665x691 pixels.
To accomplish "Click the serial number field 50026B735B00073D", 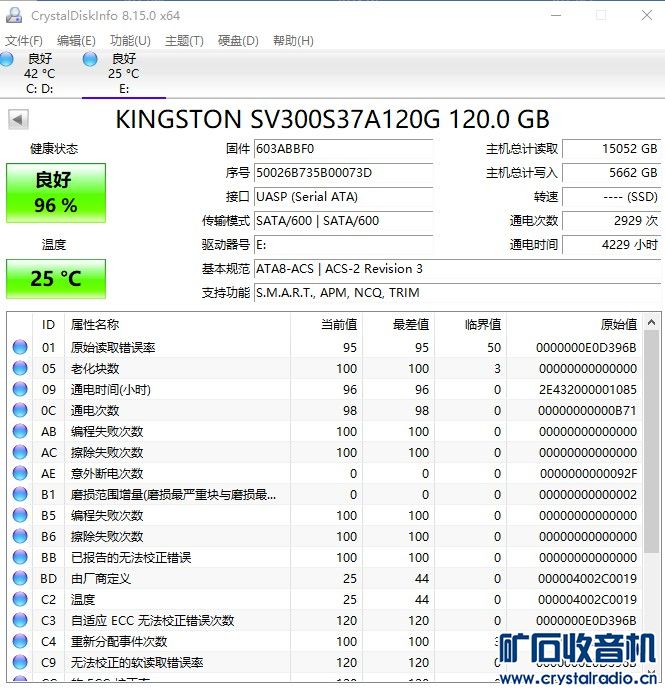I will pyautogui.click(x=344, y=173).
